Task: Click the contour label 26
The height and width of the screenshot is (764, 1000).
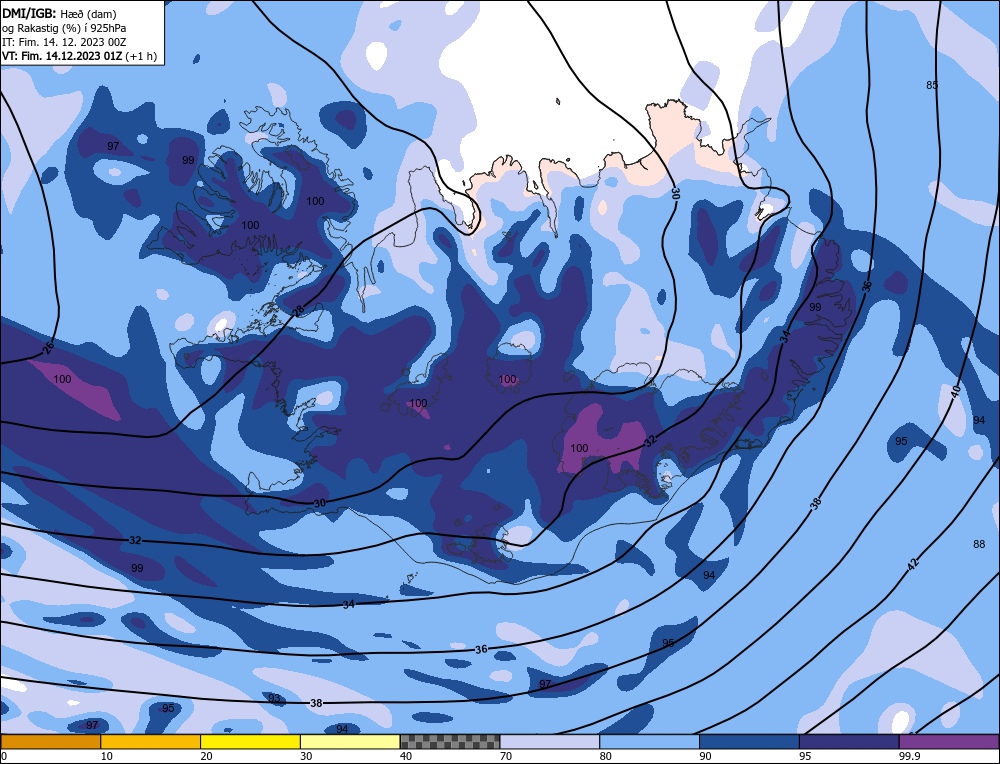Action: coord(48,348)
